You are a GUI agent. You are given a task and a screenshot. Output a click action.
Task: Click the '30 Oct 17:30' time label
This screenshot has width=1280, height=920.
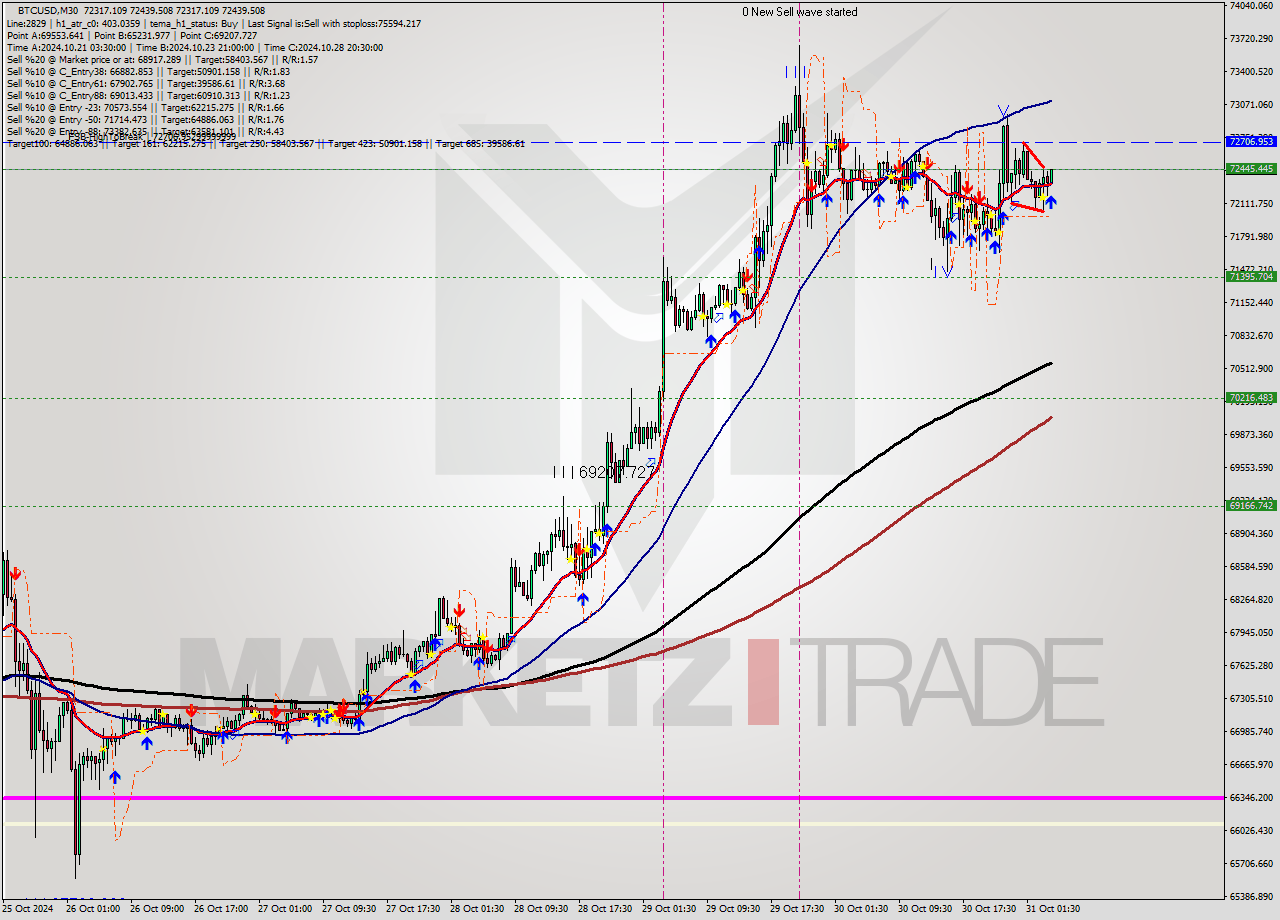click(x=988, y=909)
